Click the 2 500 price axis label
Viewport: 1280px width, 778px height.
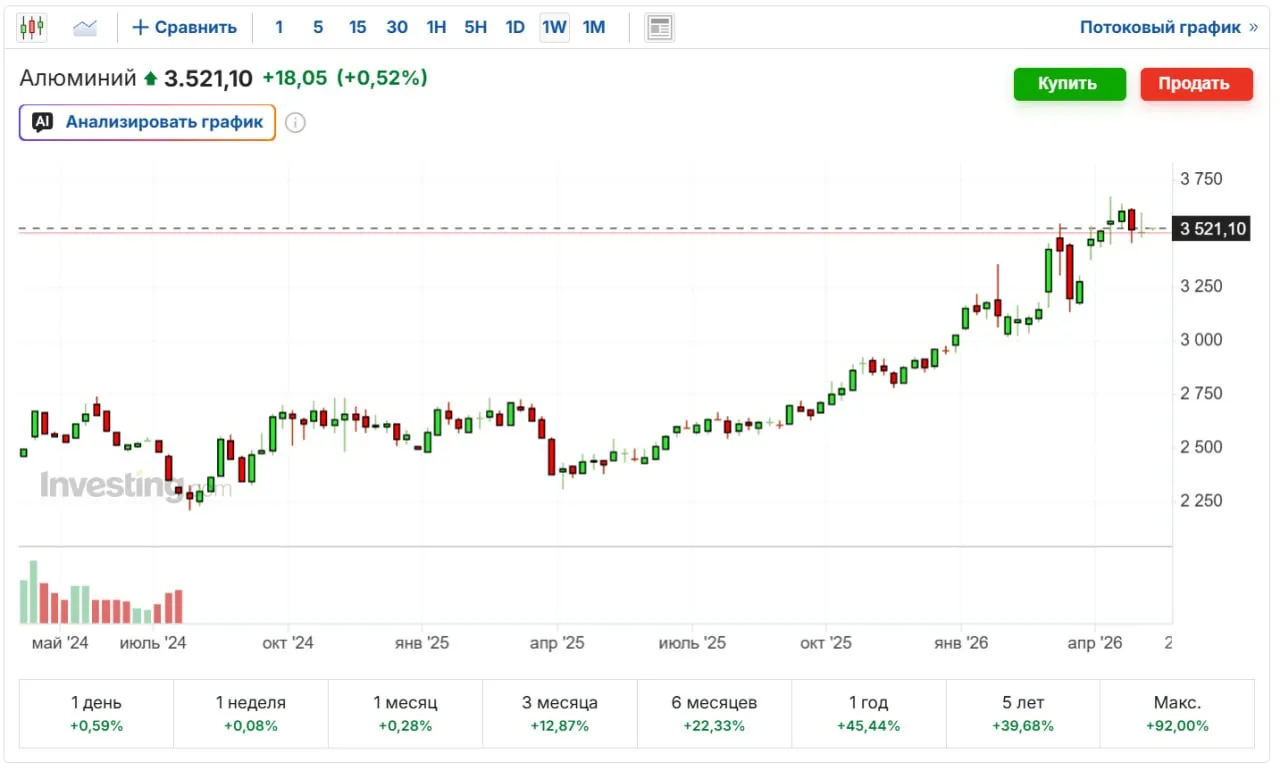pos(1201,446)
